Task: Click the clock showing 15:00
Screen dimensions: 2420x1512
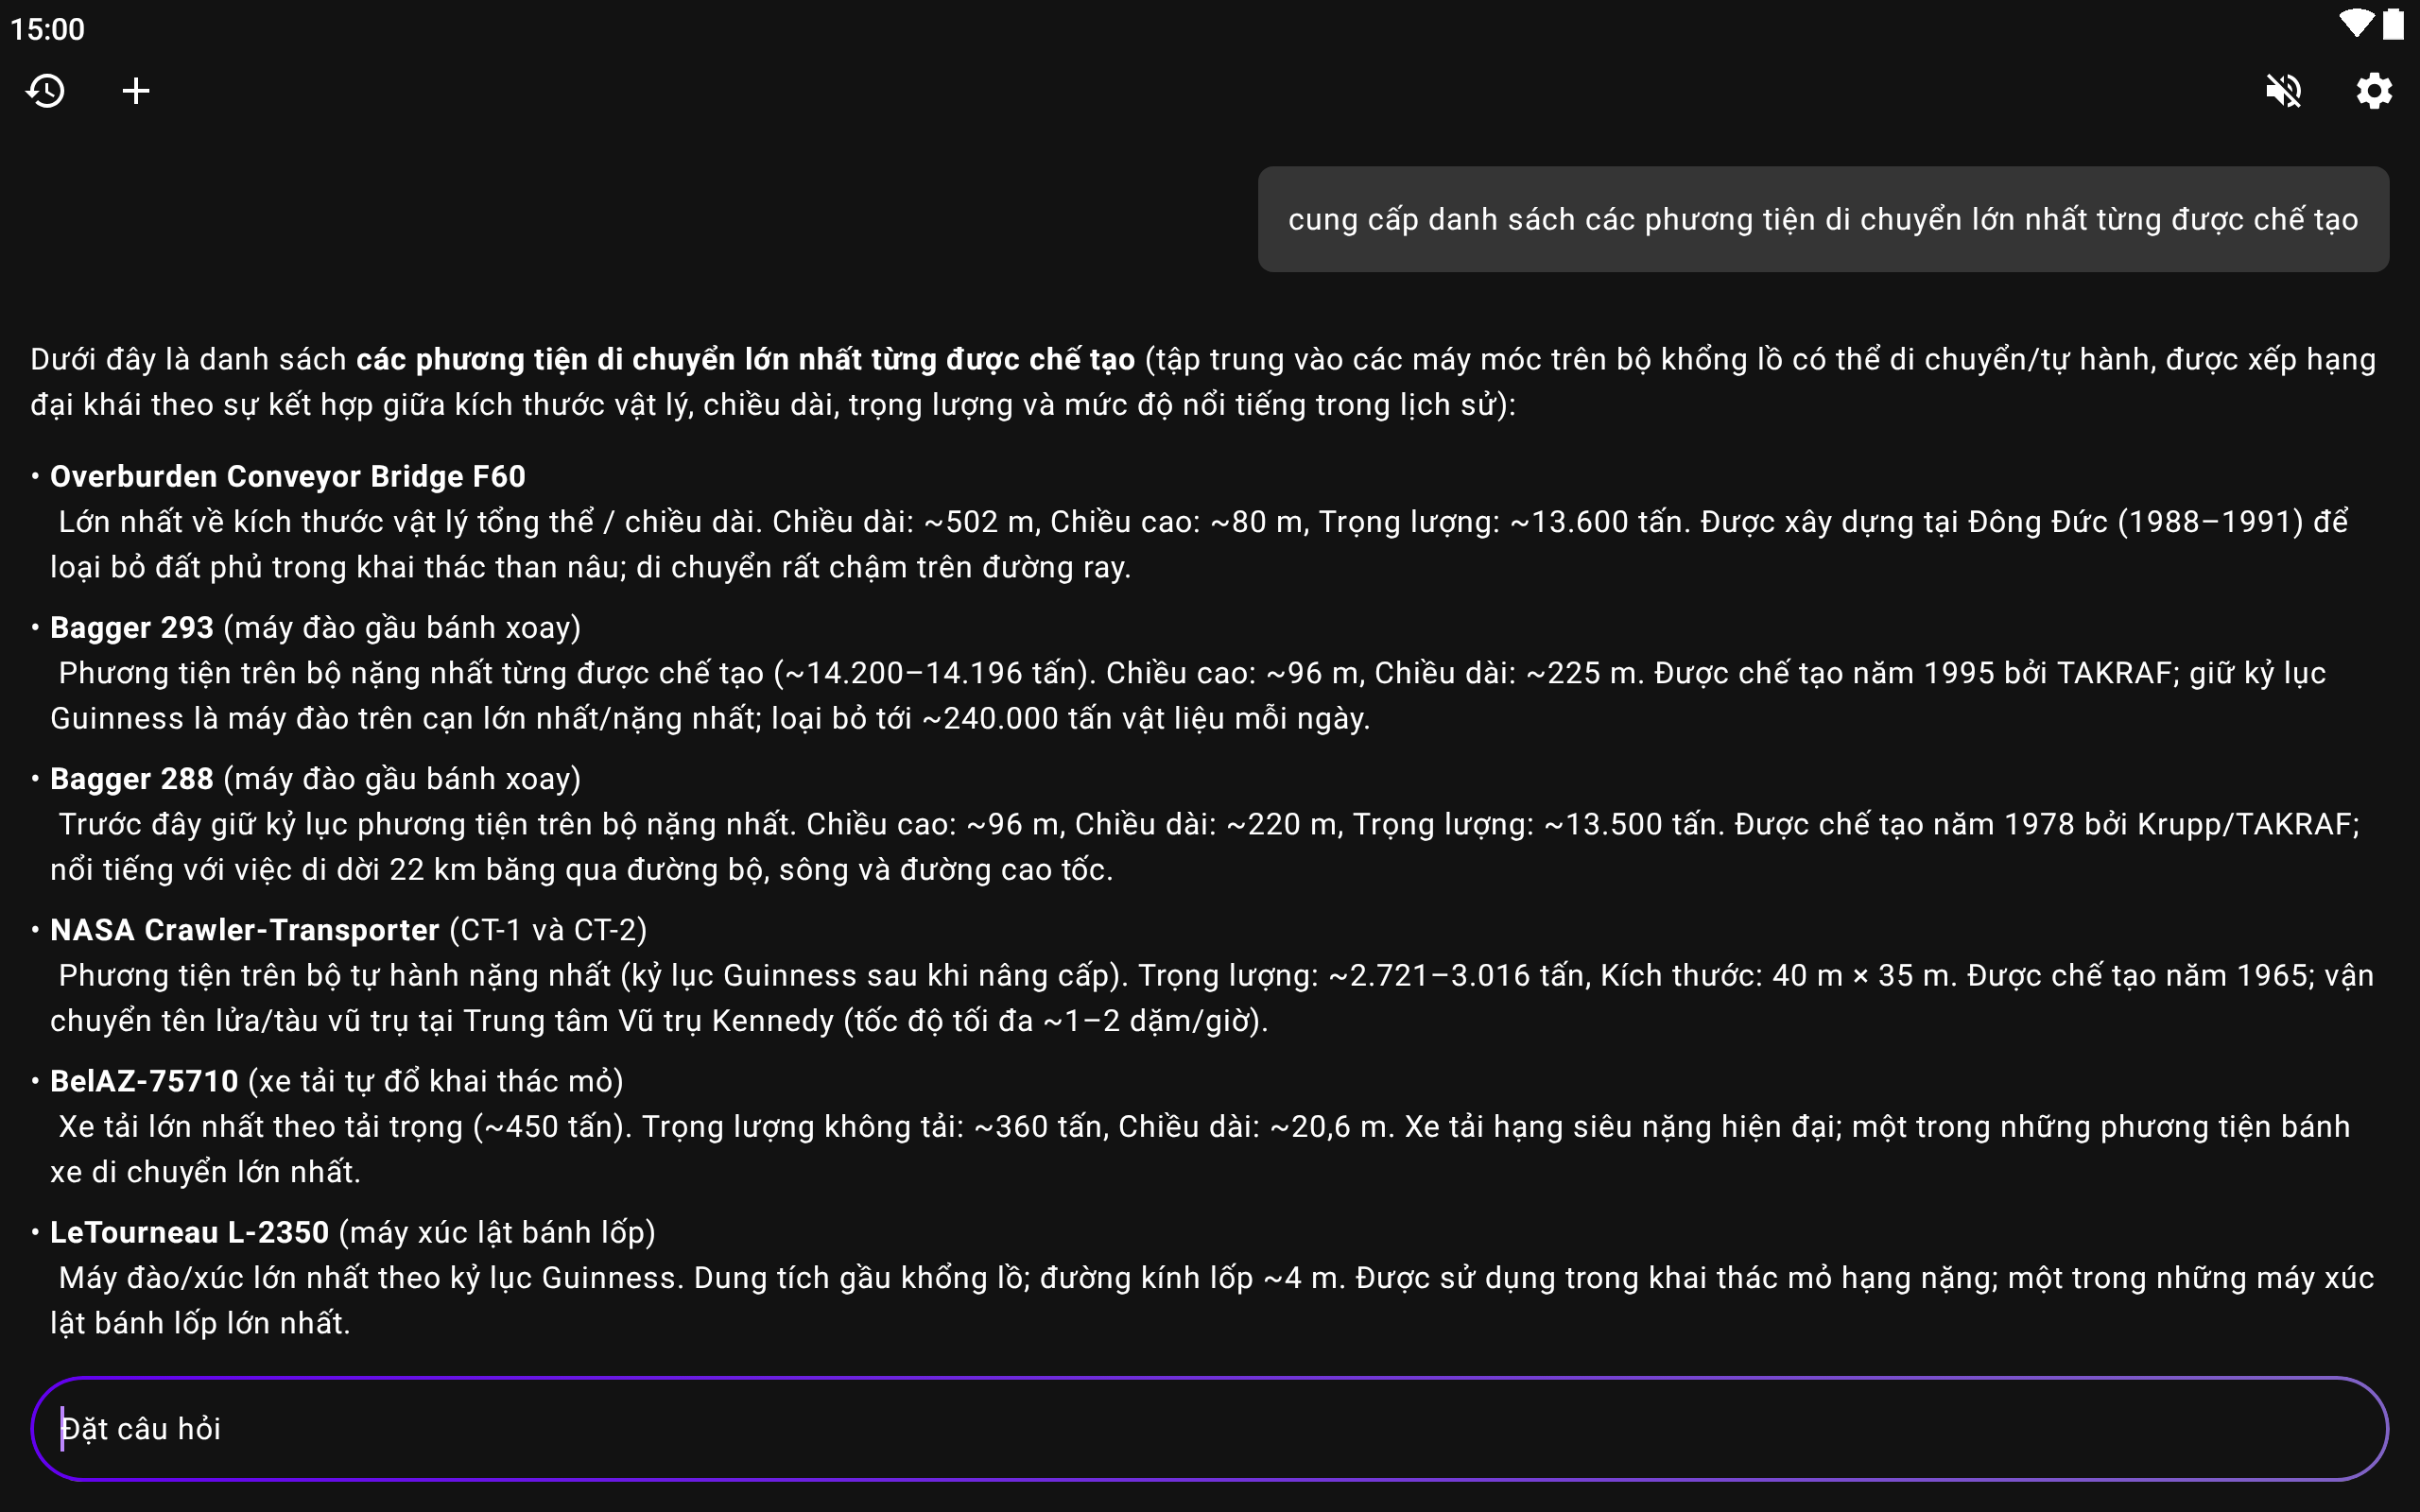Action: pyautogui.click(x=48, y=29)
